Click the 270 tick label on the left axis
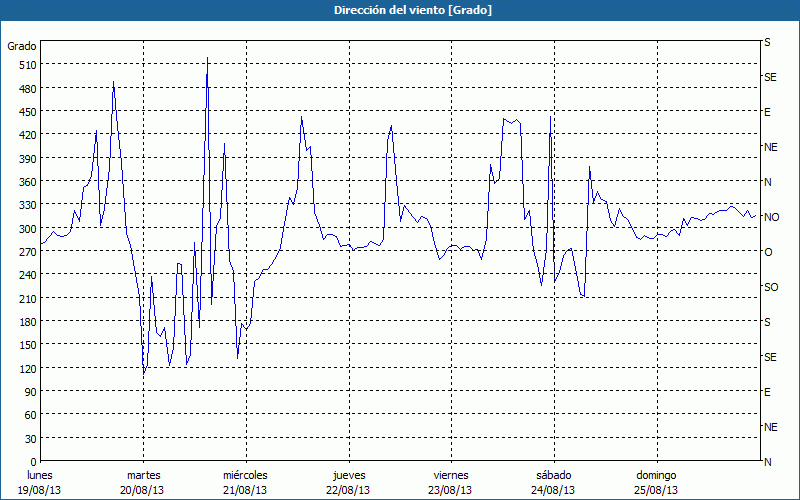This screenshot has width=800, height=500. (x=26, y=252)
